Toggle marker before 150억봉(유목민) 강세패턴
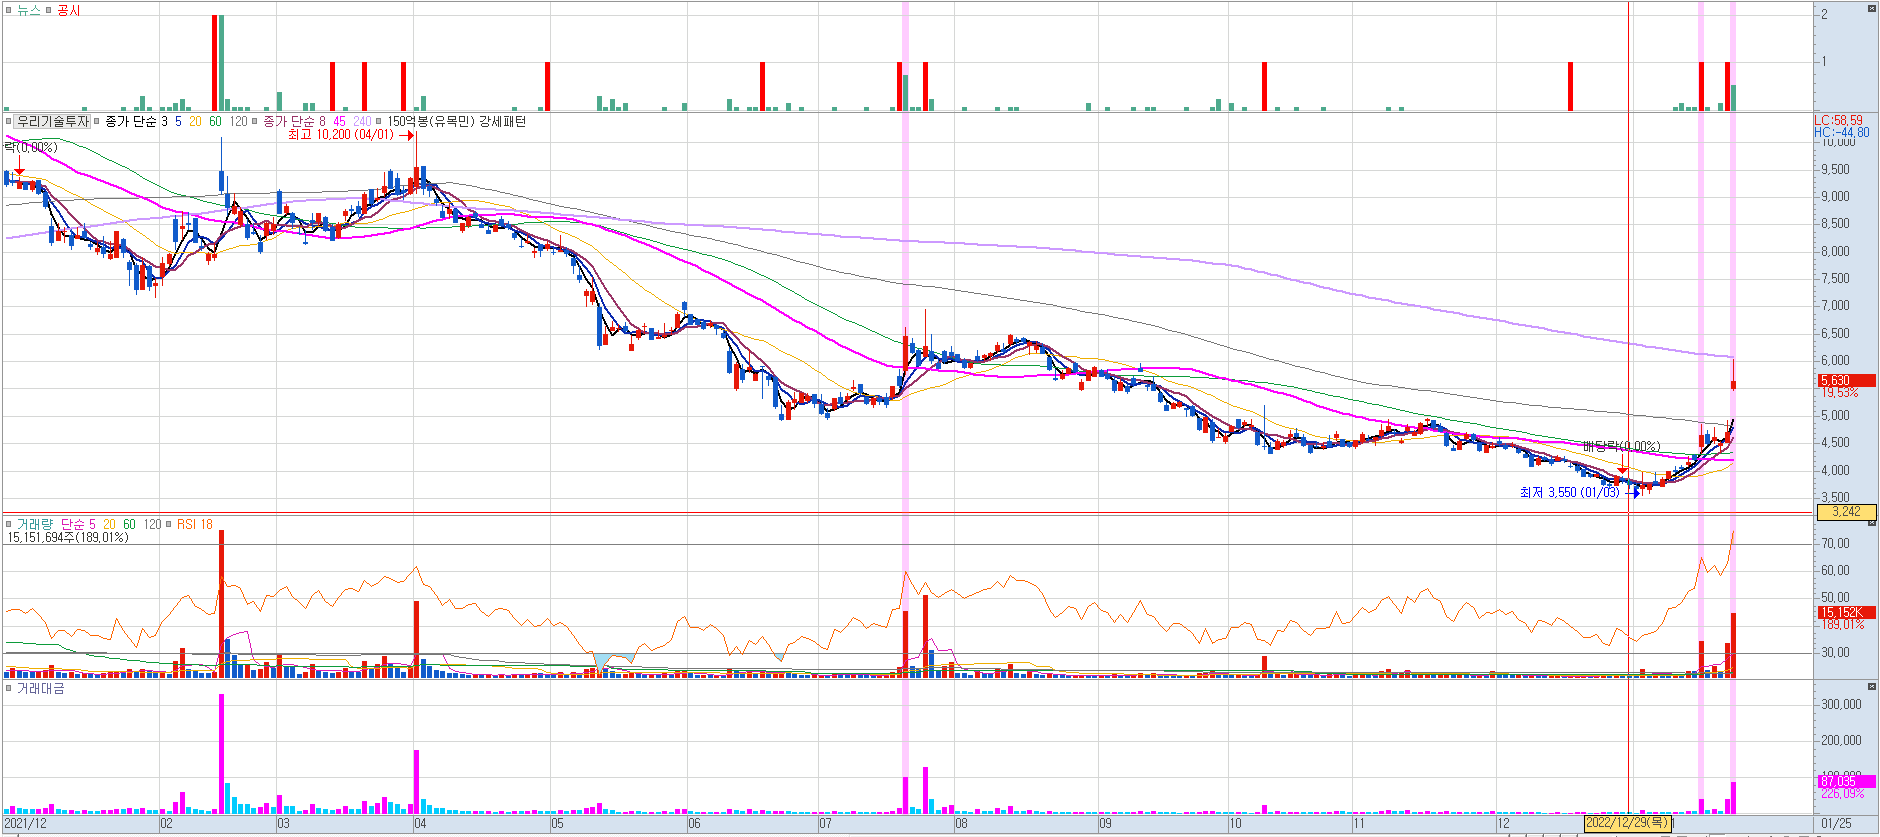The height and width of the screenshot is (837, 1880). pyautogui.click(x=379, y=121)
